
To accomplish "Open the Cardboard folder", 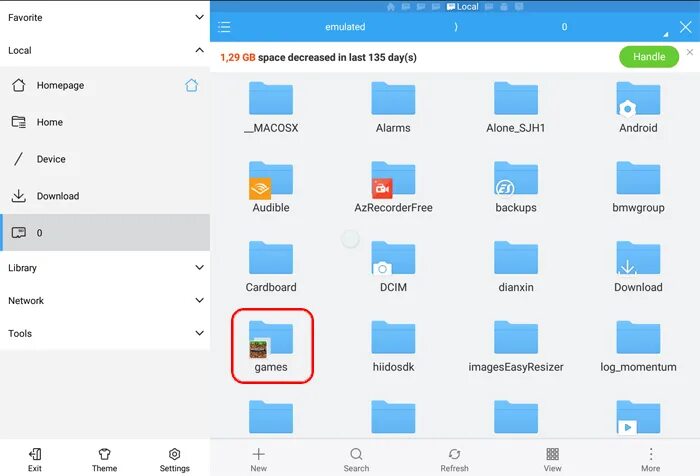I will [271, 267].
